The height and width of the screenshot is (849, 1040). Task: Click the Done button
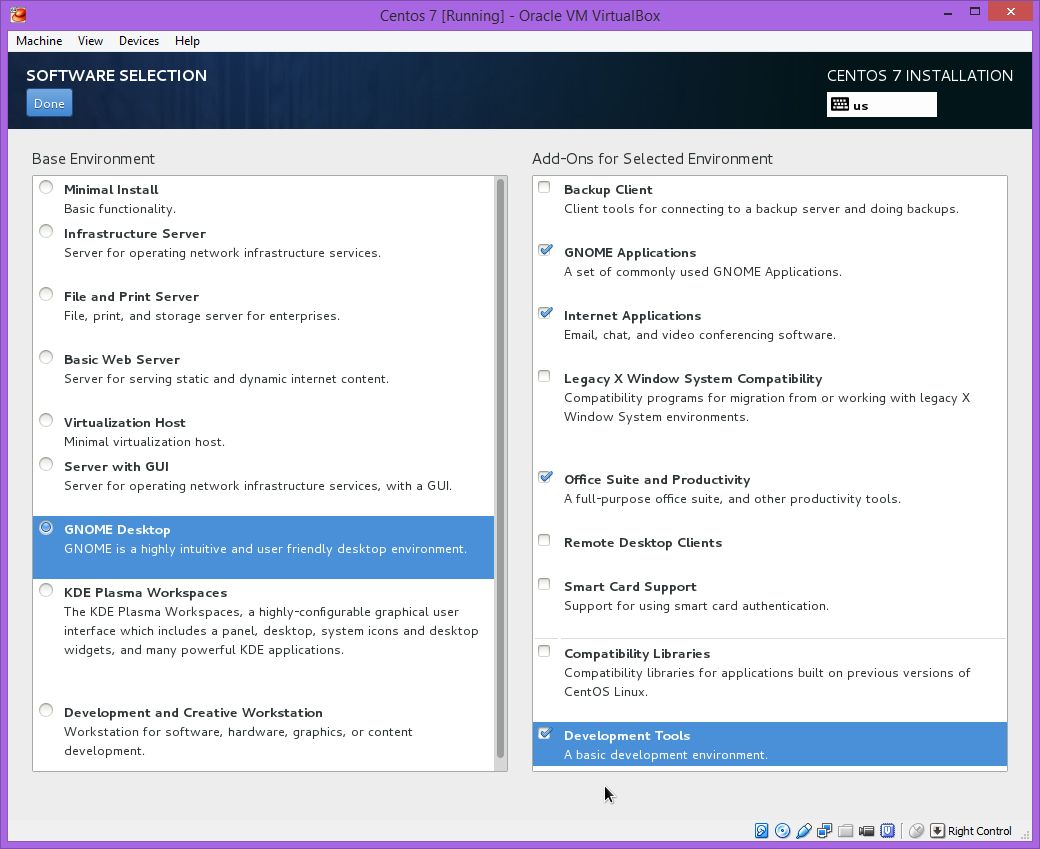coord(49,103)
